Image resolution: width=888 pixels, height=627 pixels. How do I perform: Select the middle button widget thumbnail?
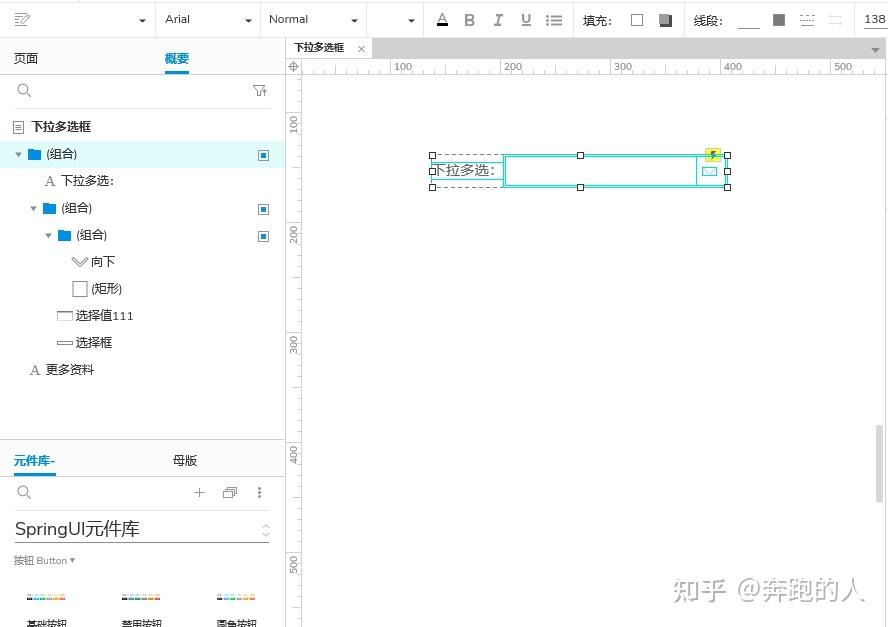(141, 598)
